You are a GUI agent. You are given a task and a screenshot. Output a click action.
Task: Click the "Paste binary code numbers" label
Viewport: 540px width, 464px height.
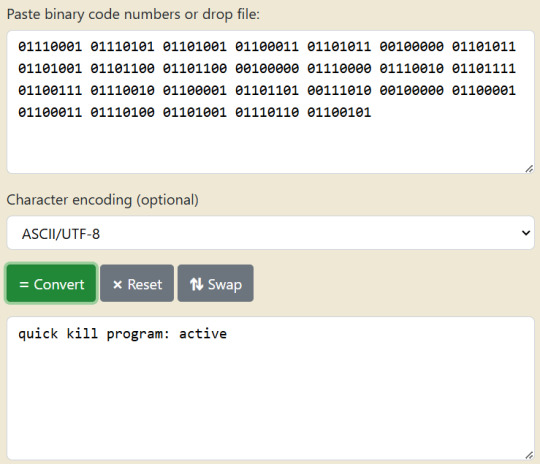(93, 15)
